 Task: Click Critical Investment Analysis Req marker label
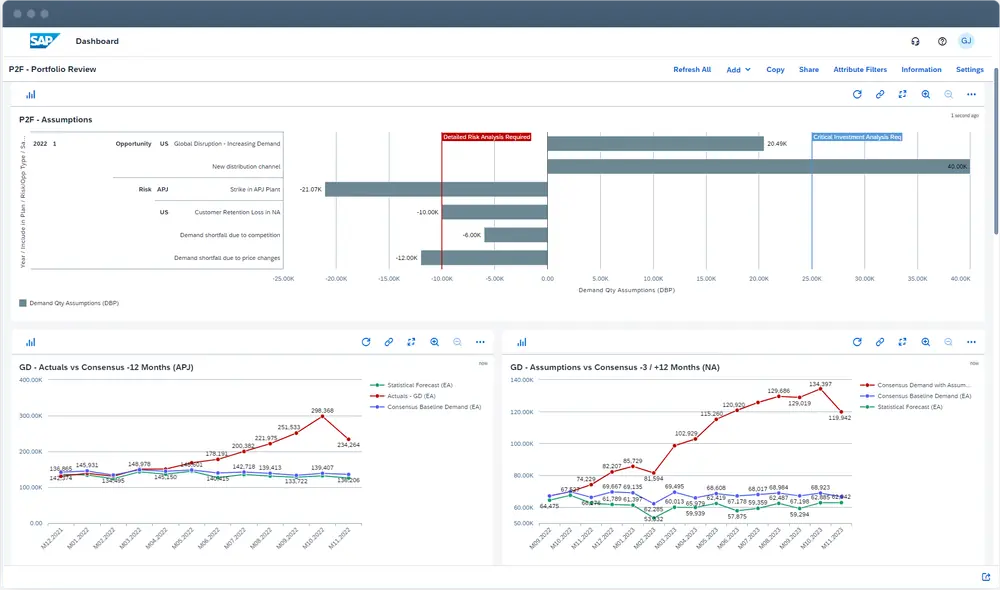tap(857, 137)
